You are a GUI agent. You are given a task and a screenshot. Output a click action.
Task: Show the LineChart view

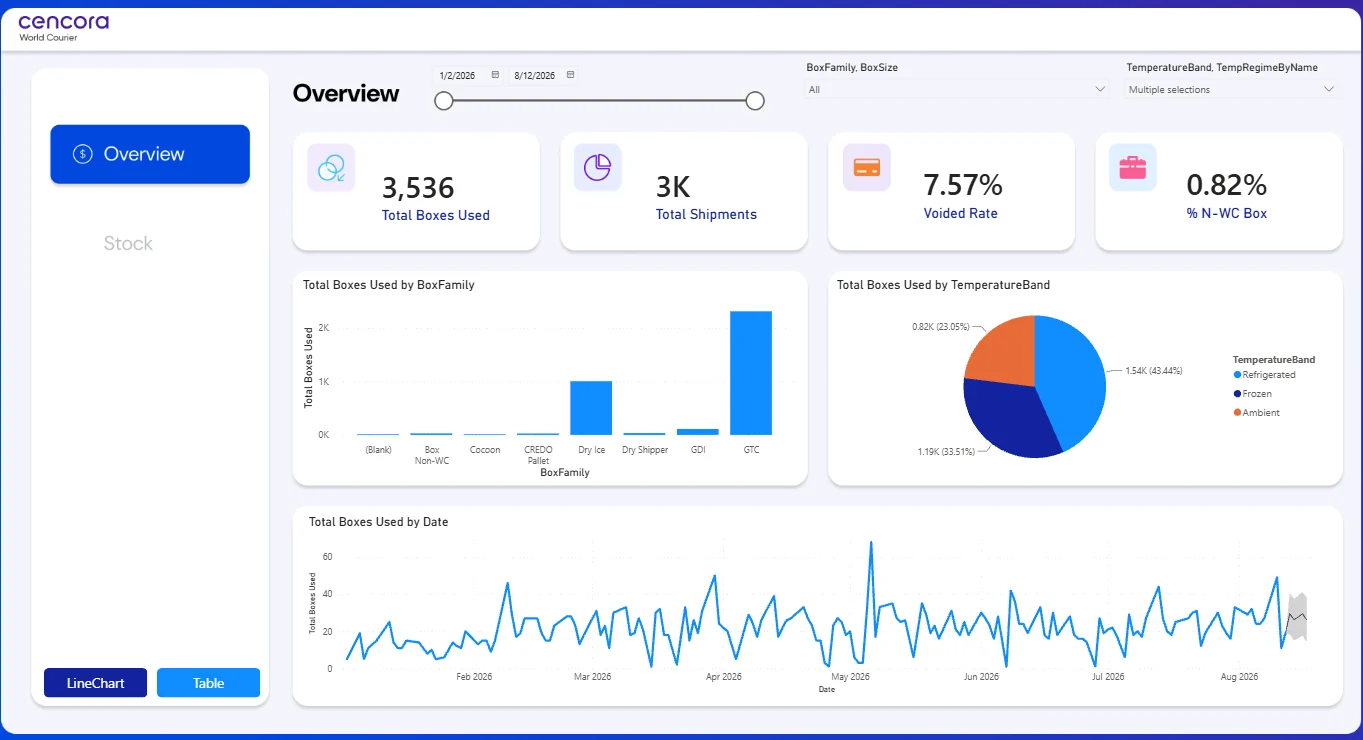(x=96, y=683)
